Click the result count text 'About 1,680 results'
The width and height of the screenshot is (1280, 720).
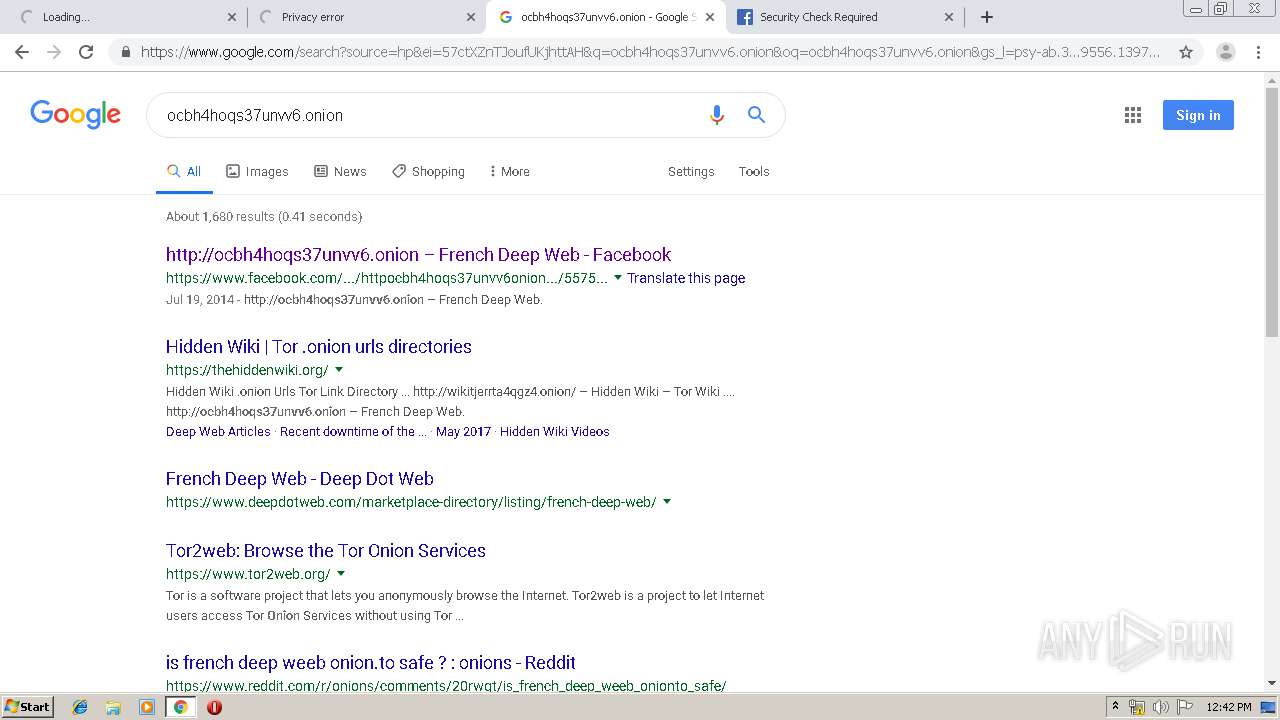pos(220,217)
